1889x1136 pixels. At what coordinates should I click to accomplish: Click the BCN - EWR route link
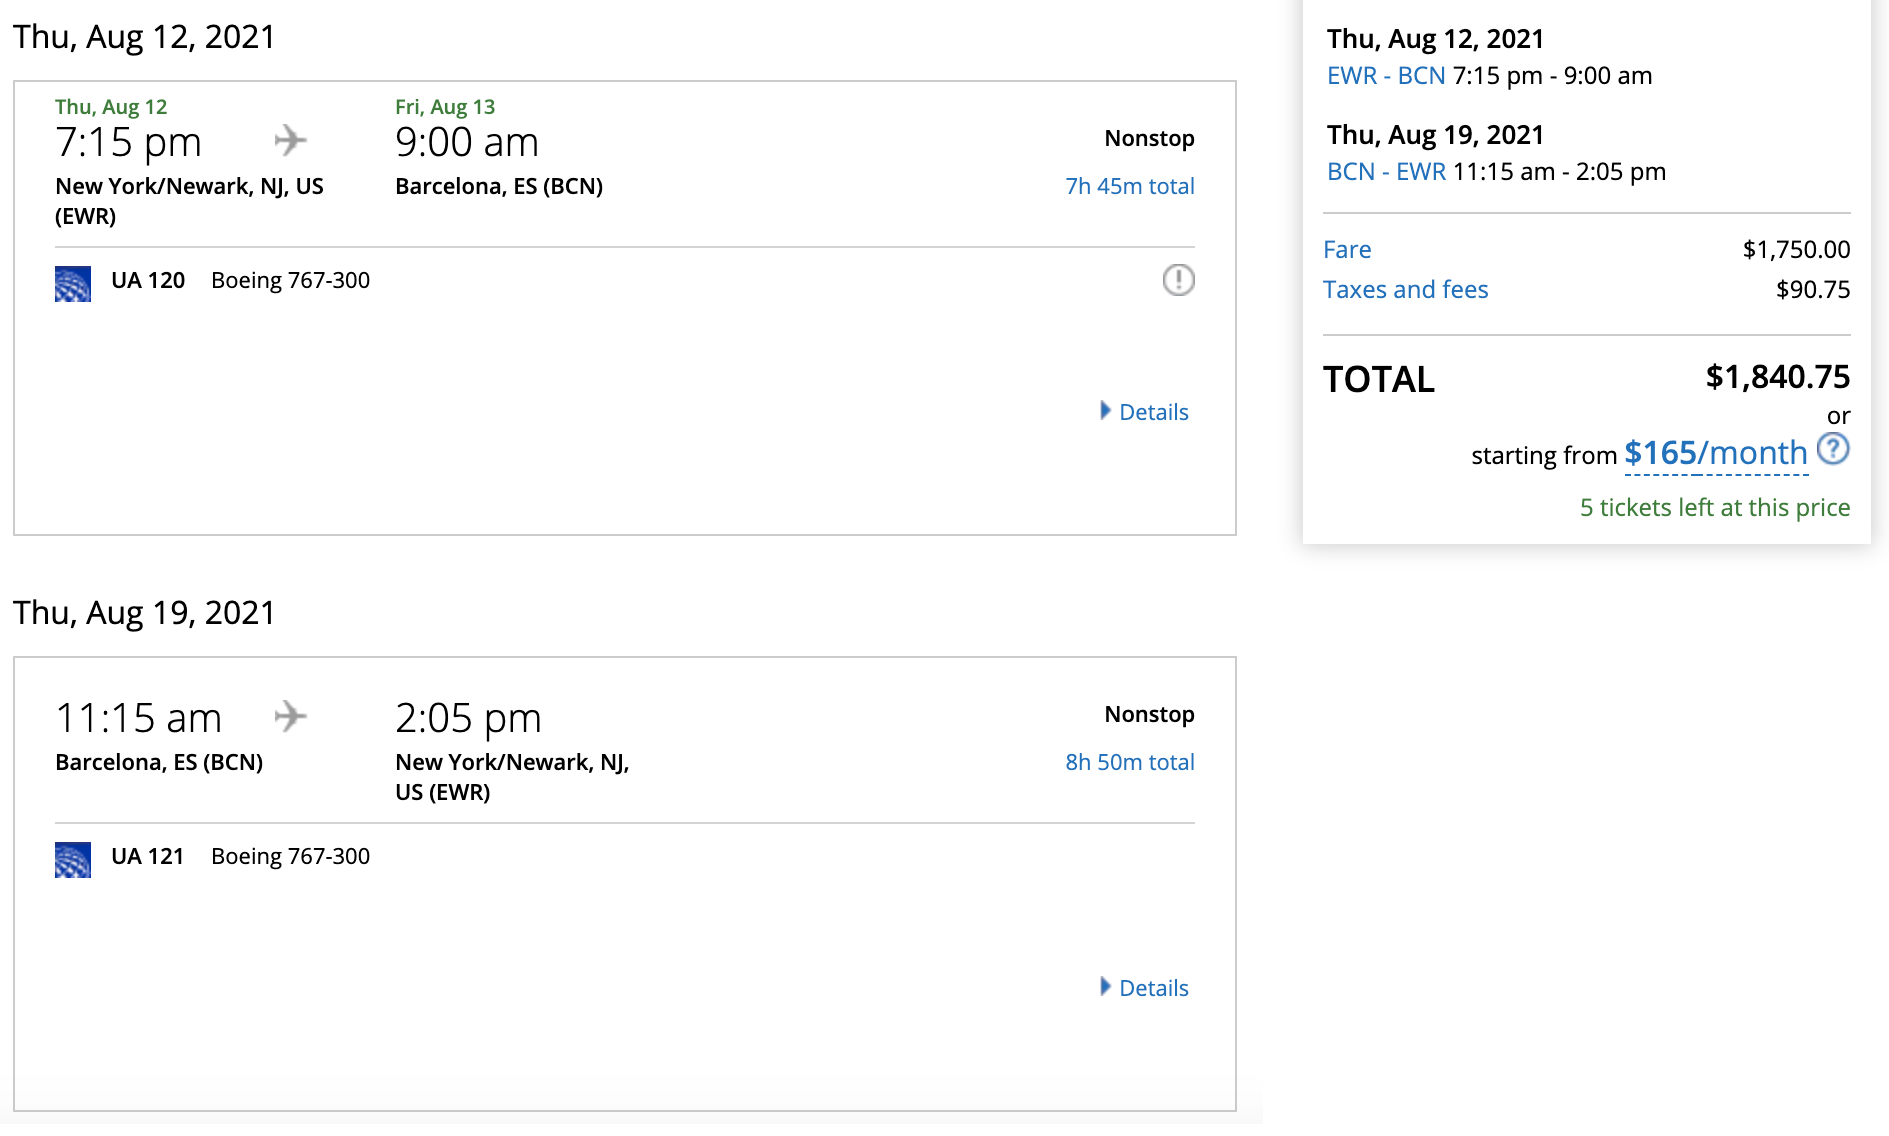coord(1386,172)
